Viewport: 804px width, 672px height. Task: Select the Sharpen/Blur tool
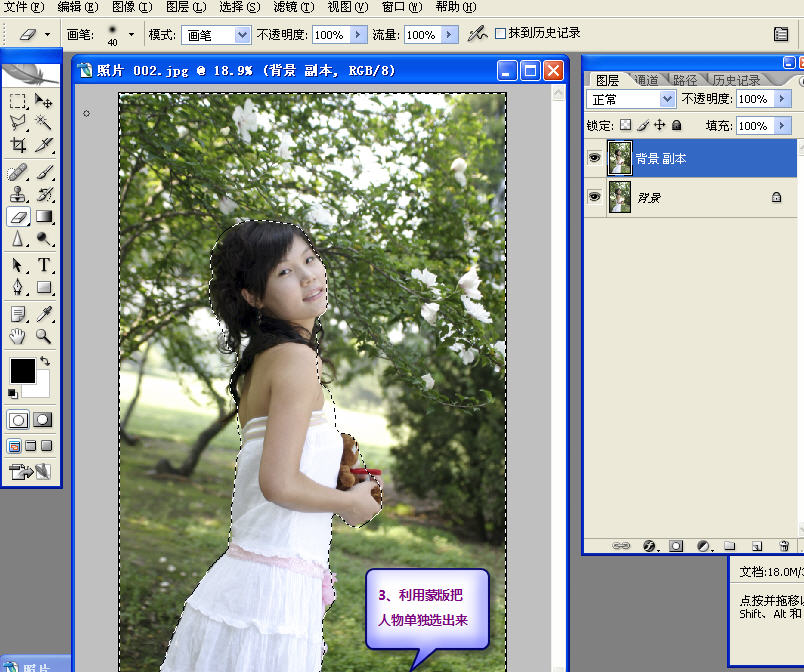(x=17, y=239)
